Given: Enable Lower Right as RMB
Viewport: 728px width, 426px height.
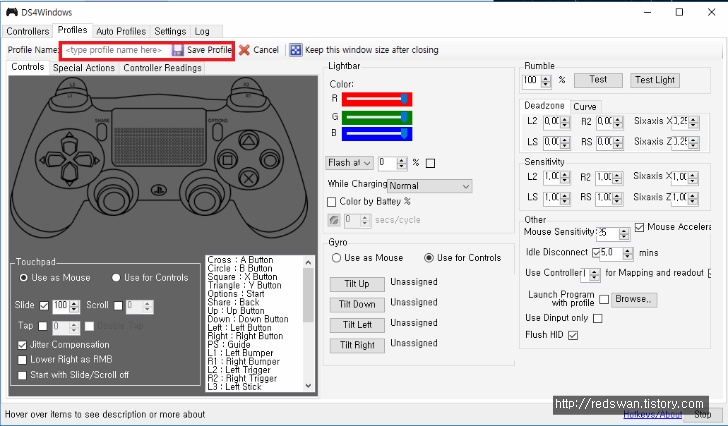Looking at the screenshot, I should coord(22,360).
